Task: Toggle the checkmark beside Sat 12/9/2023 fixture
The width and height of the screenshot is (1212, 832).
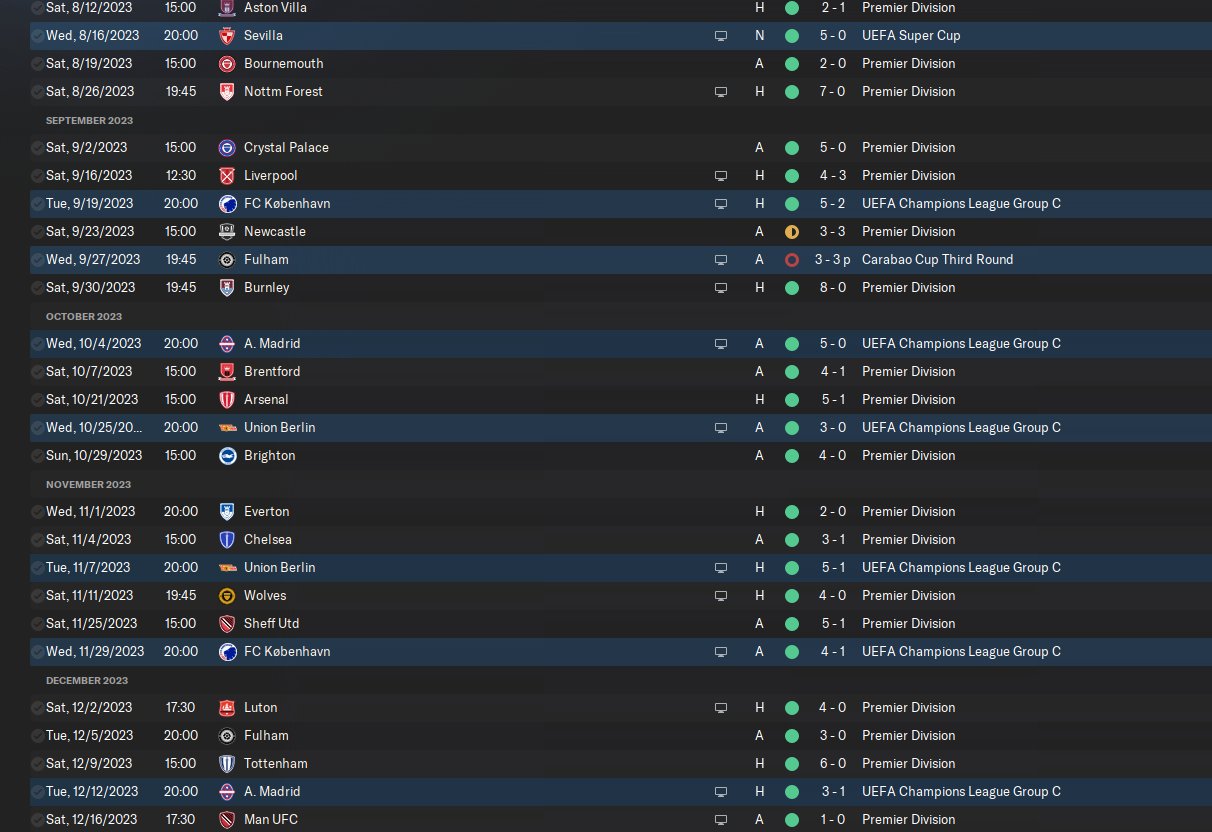Action: click(x=38, y=763)
